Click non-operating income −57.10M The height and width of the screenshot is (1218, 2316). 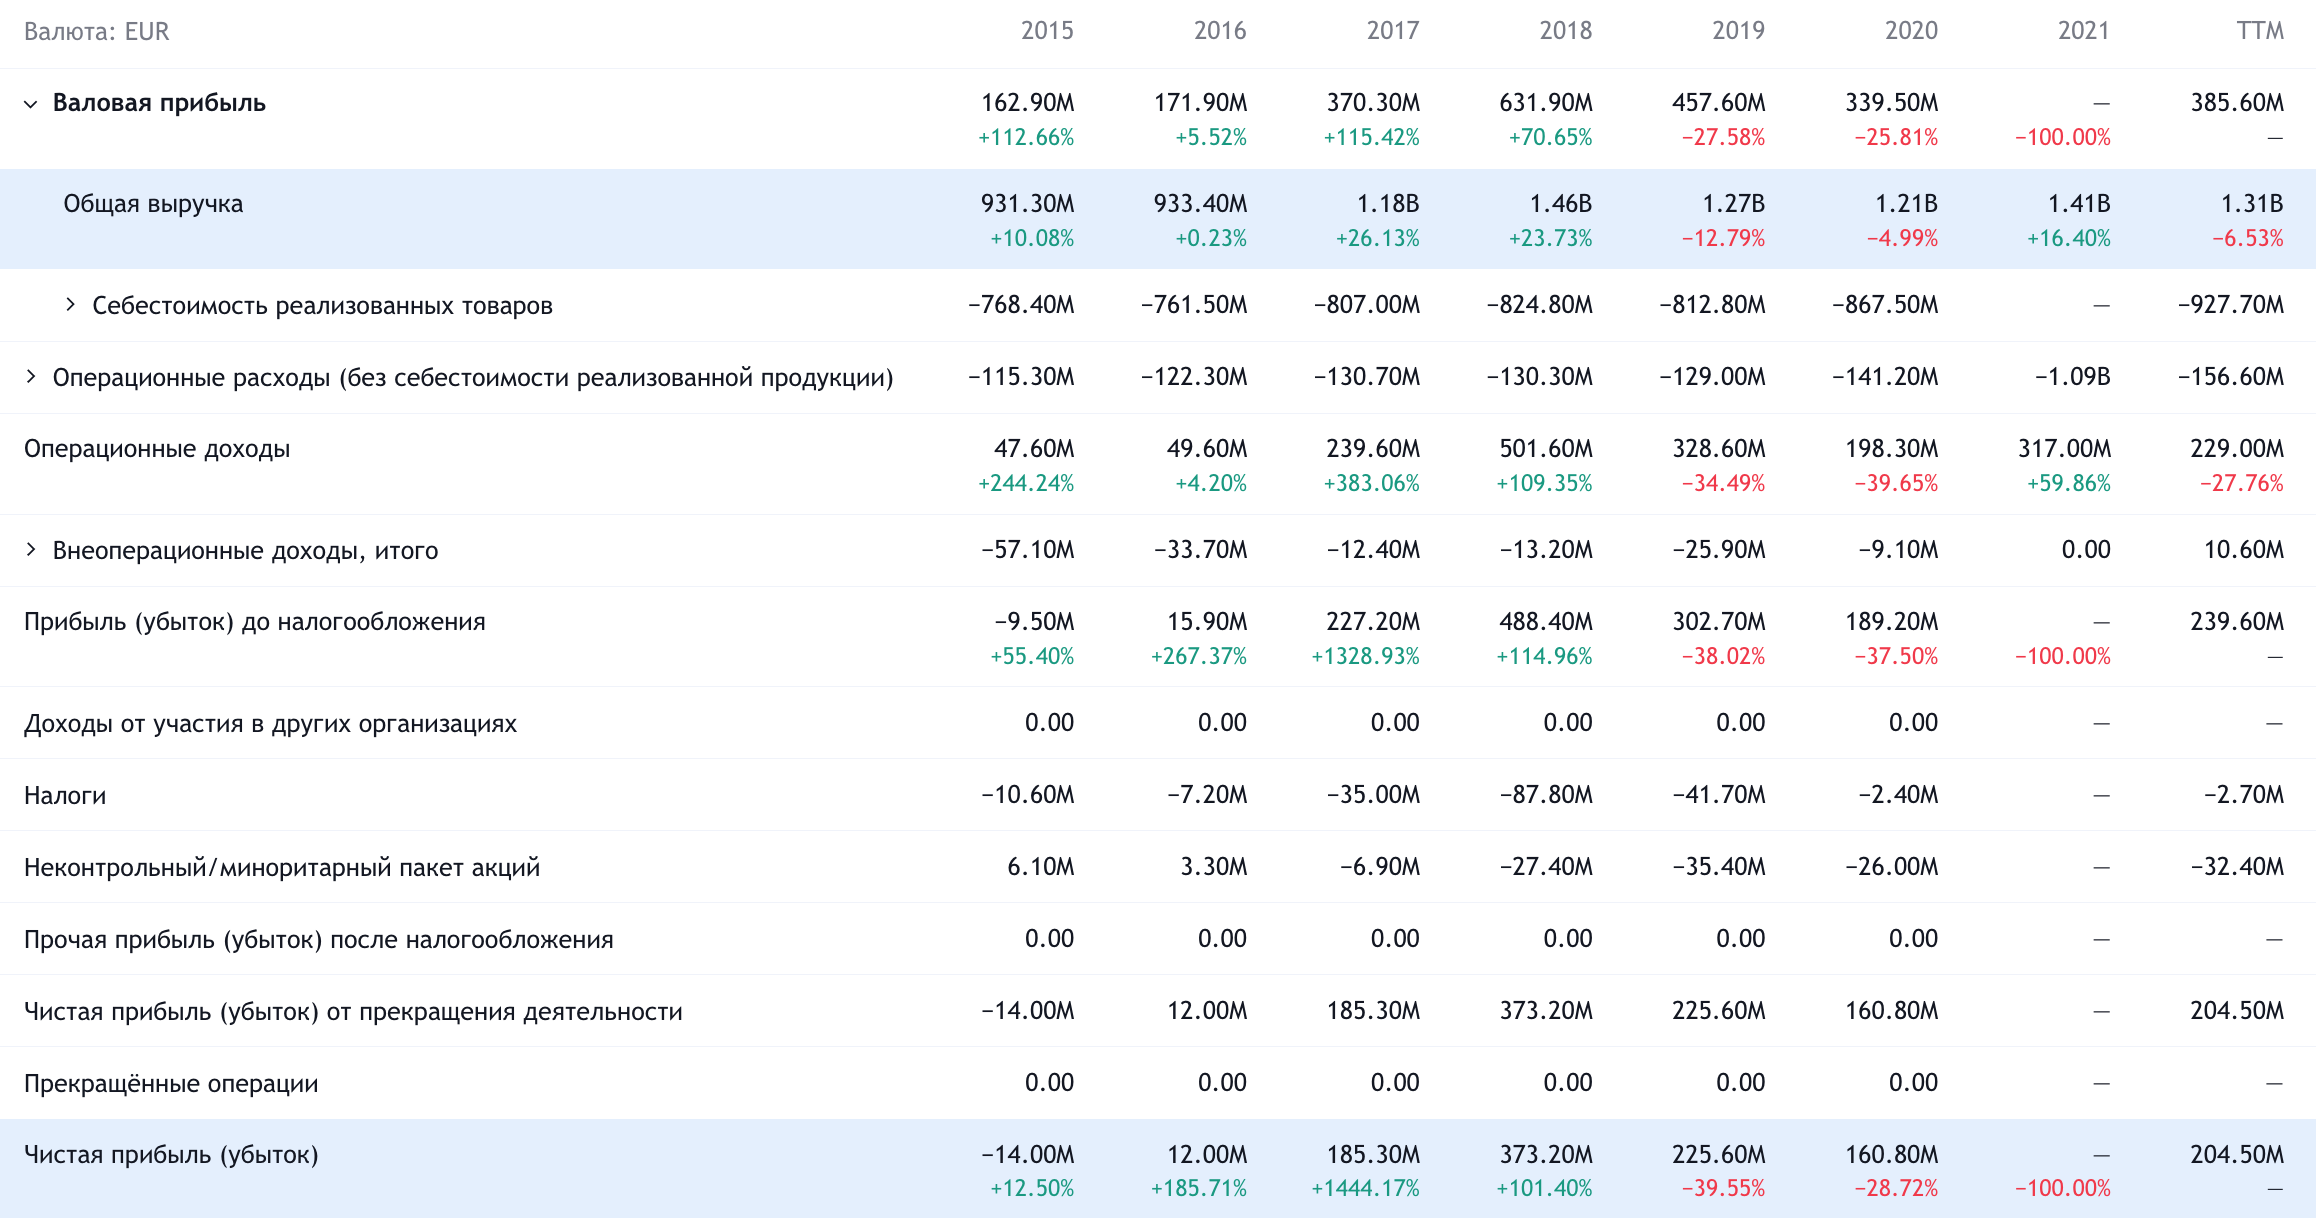point(1028,550)
